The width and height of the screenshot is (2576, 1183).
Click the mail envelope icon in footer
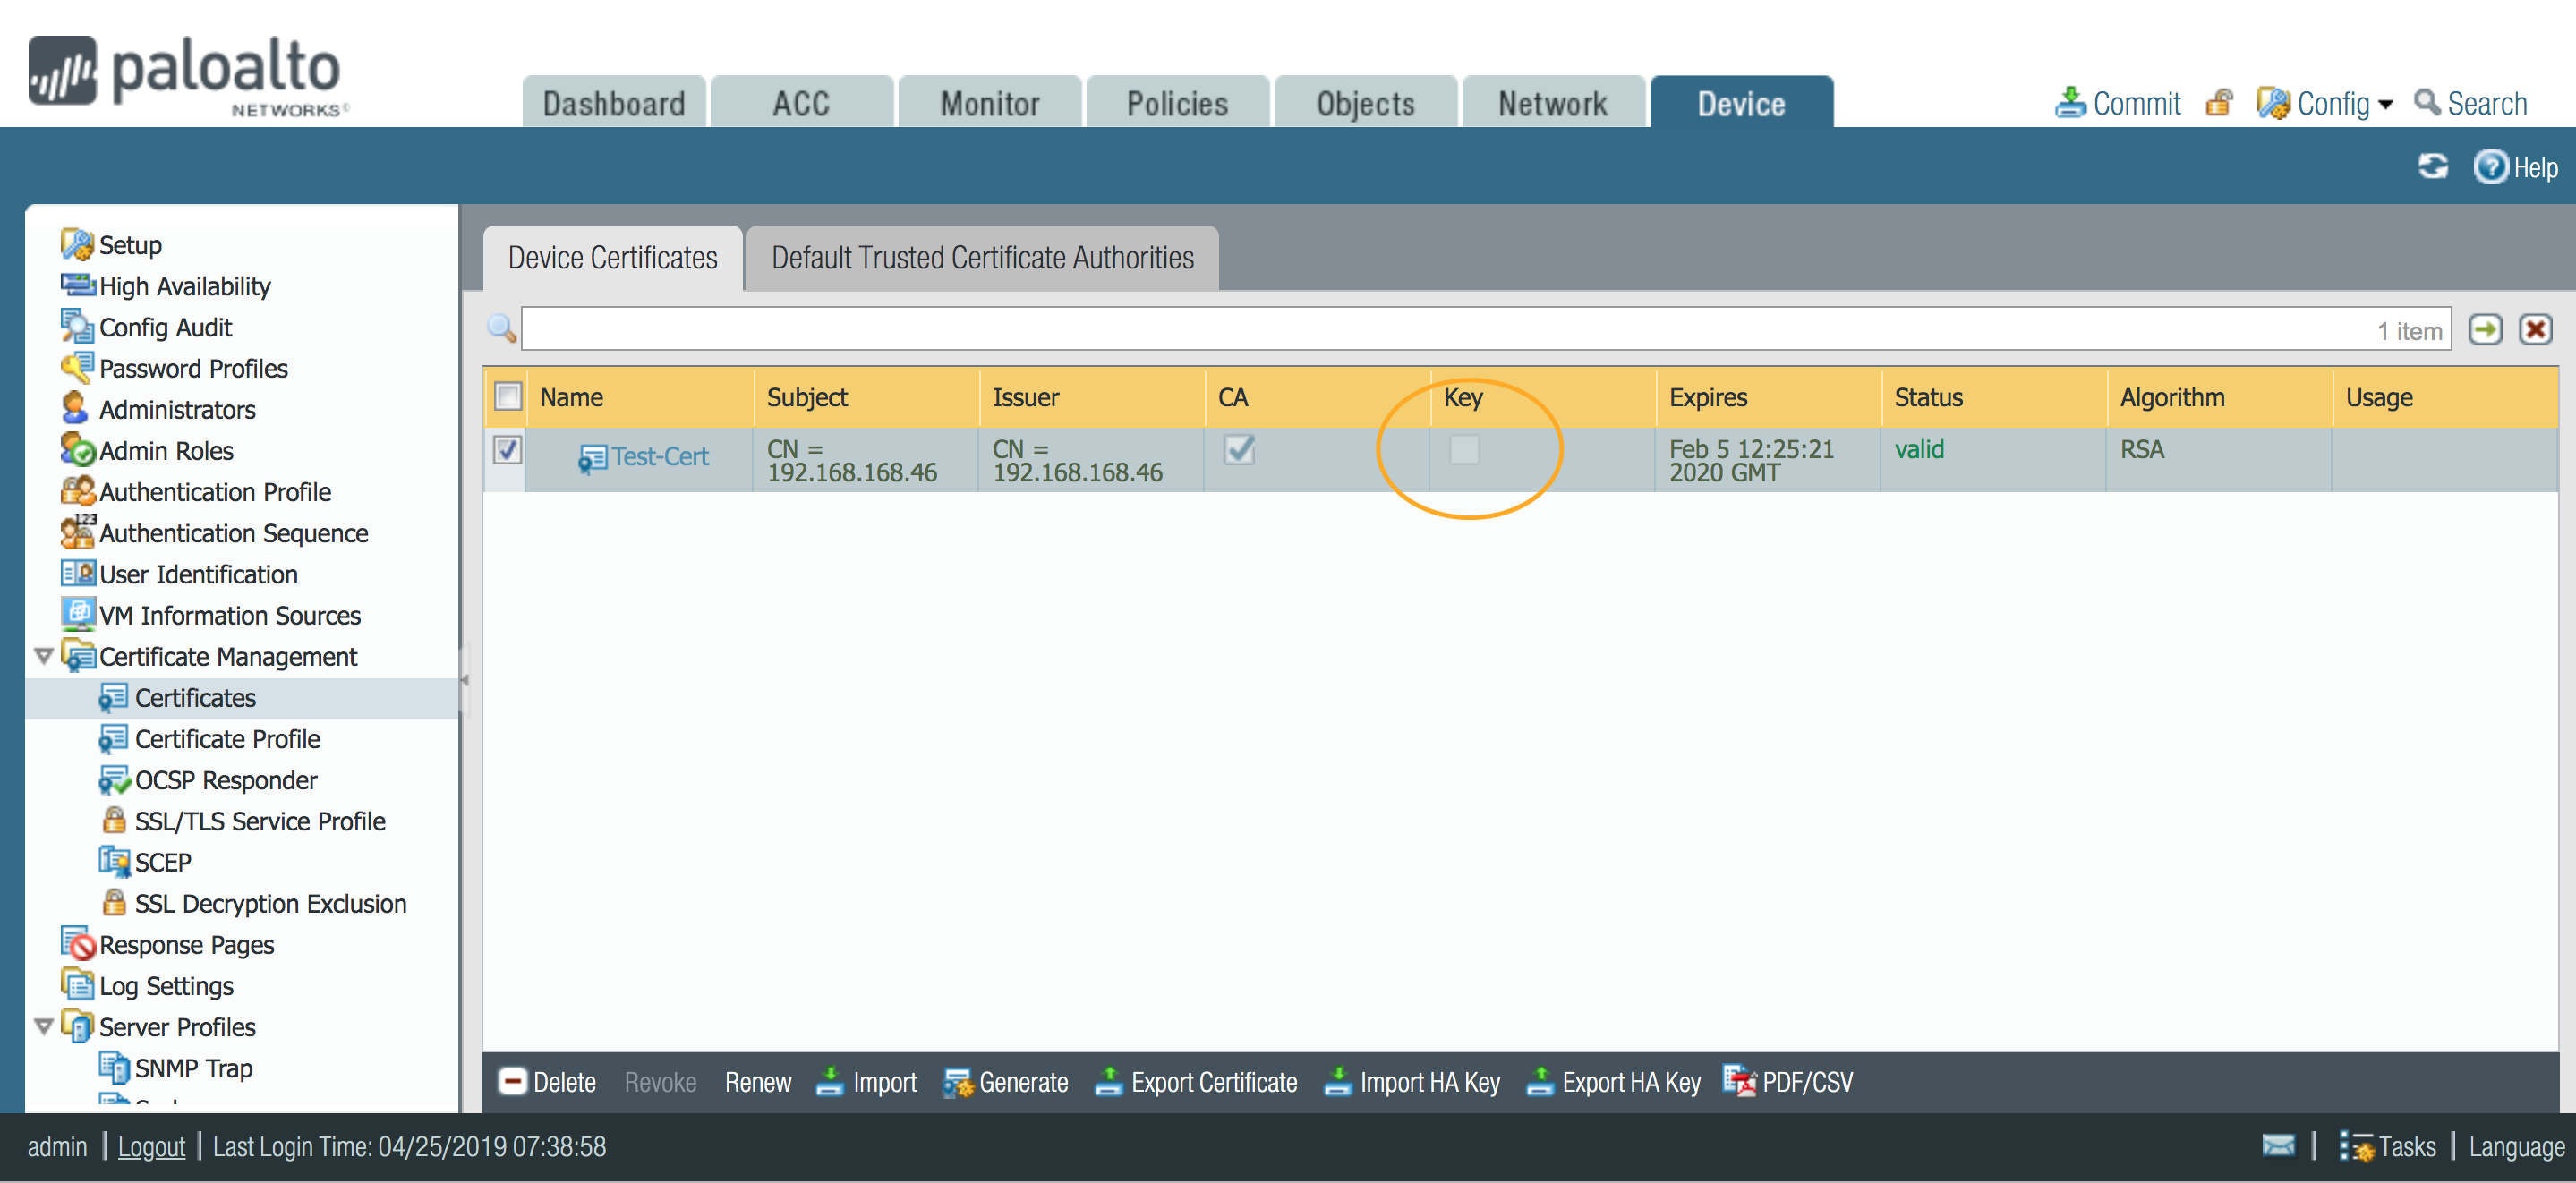click(2279, 1145)
